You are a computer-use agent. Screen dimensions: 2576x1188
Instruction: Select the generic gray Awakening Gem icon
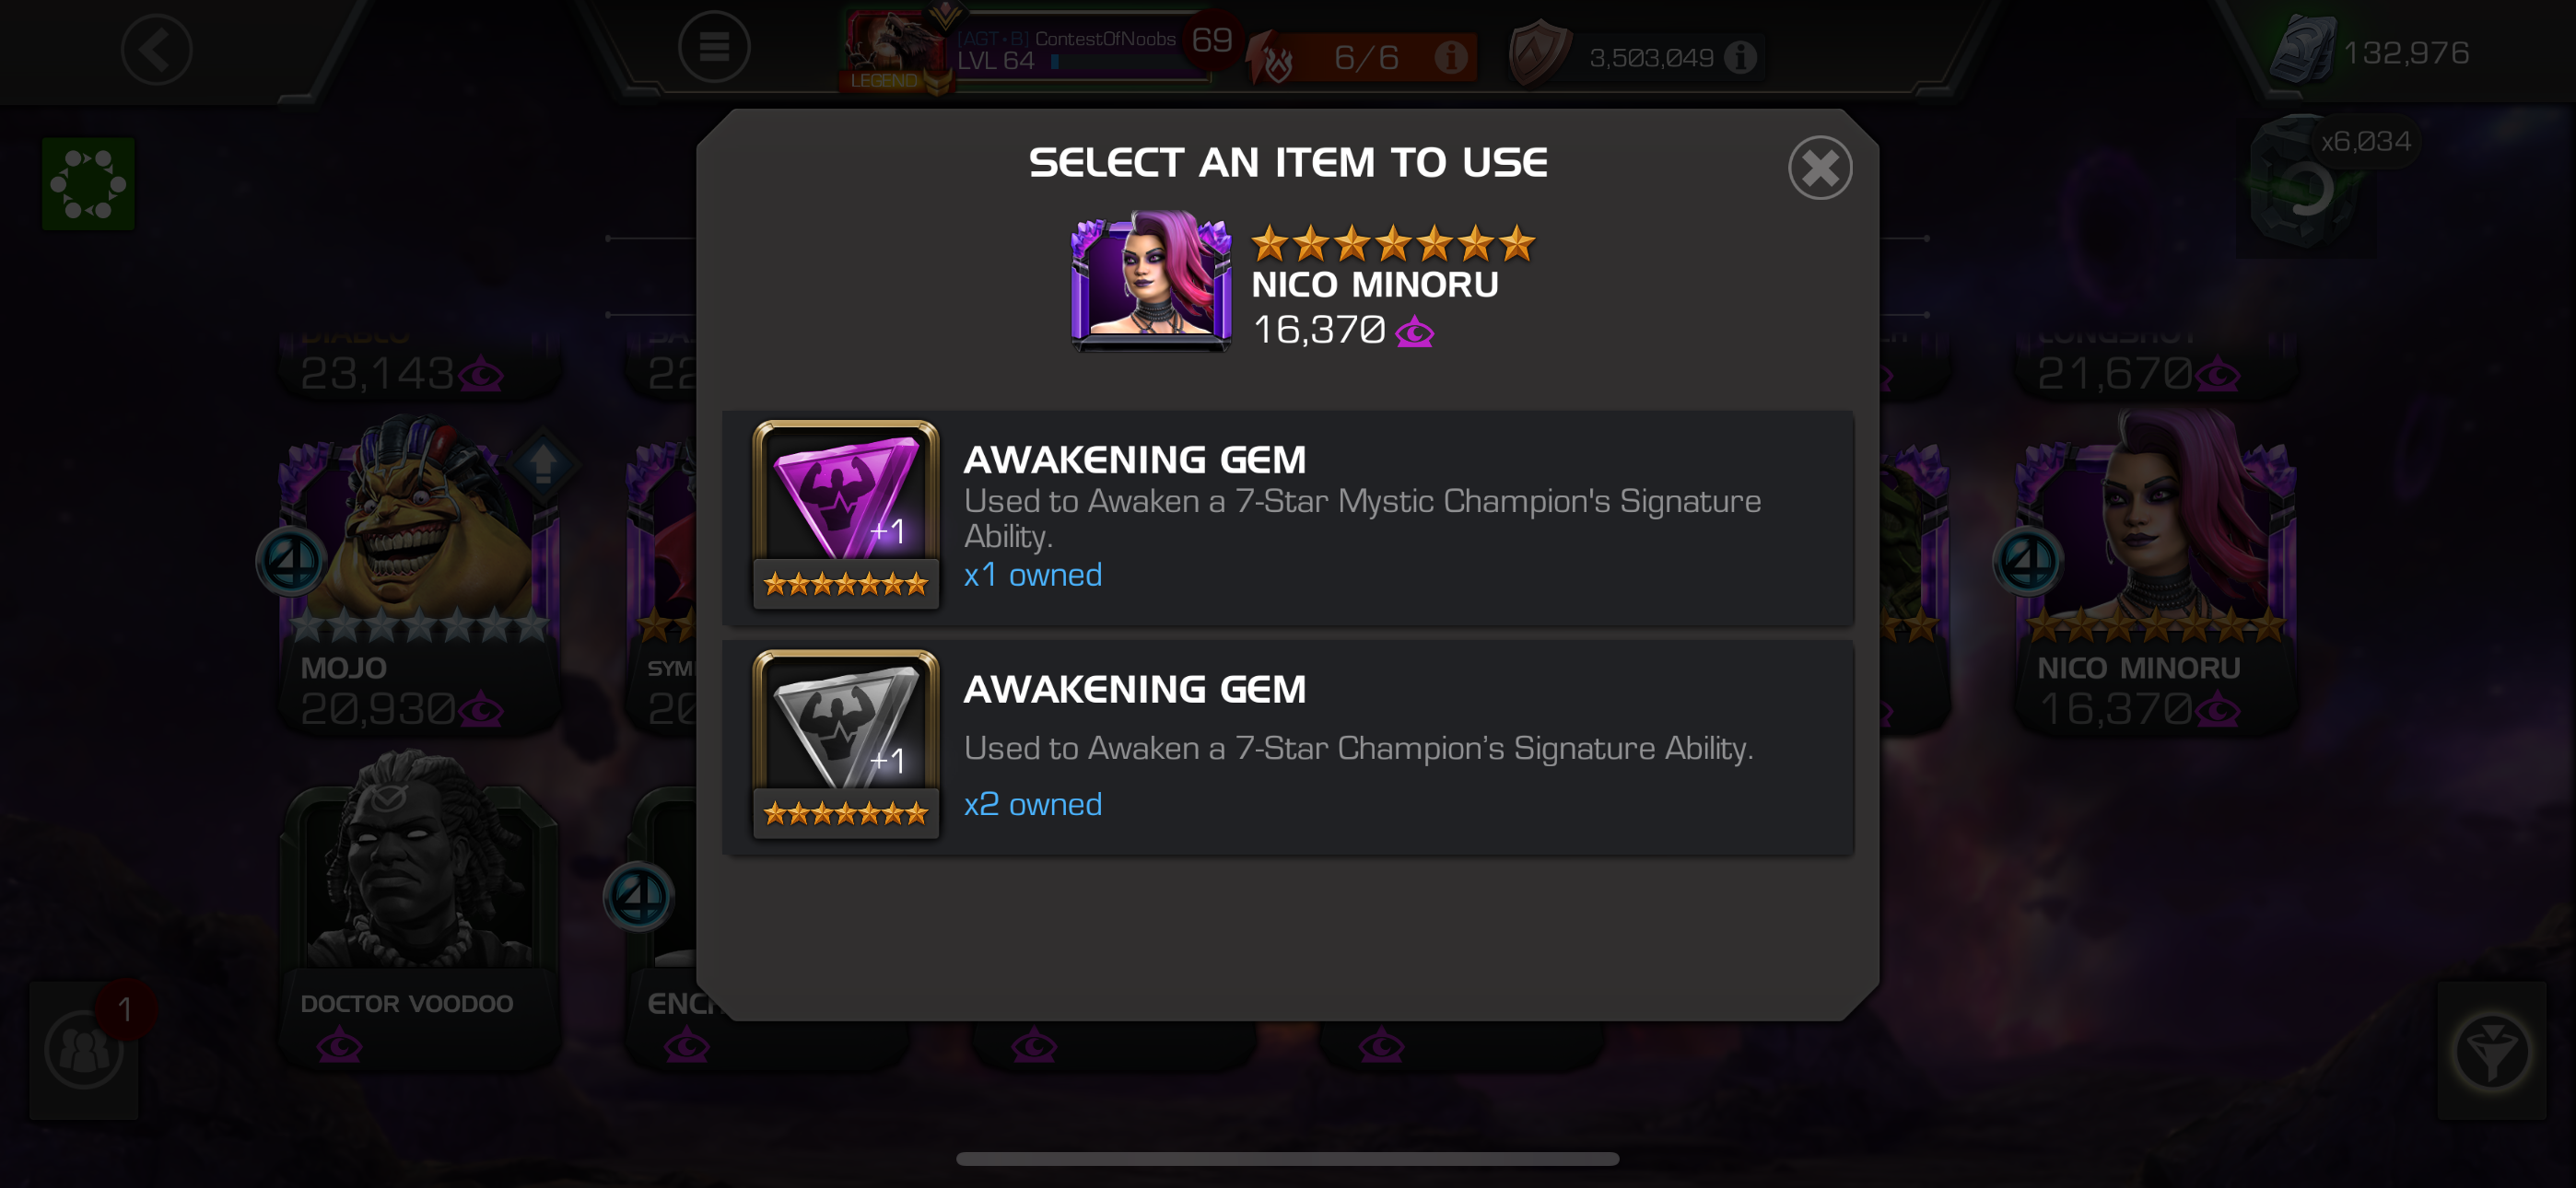coord(845,744)
